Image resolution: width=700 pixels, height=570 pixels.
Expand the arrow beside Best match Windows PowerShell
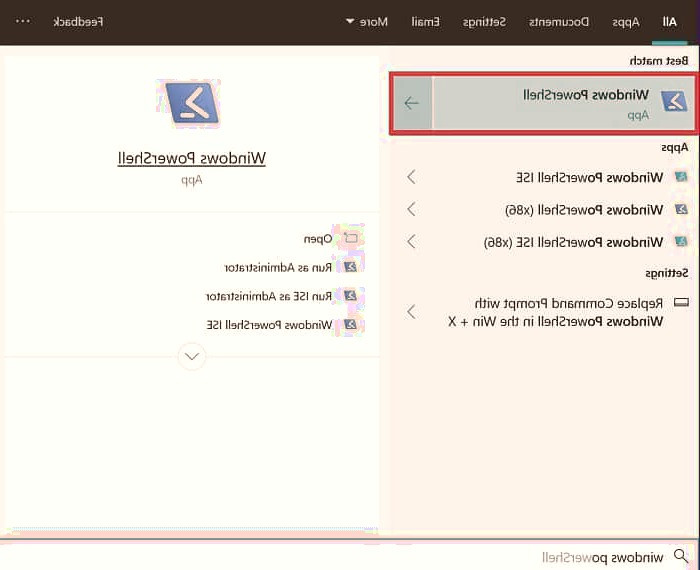click(411, 103)
